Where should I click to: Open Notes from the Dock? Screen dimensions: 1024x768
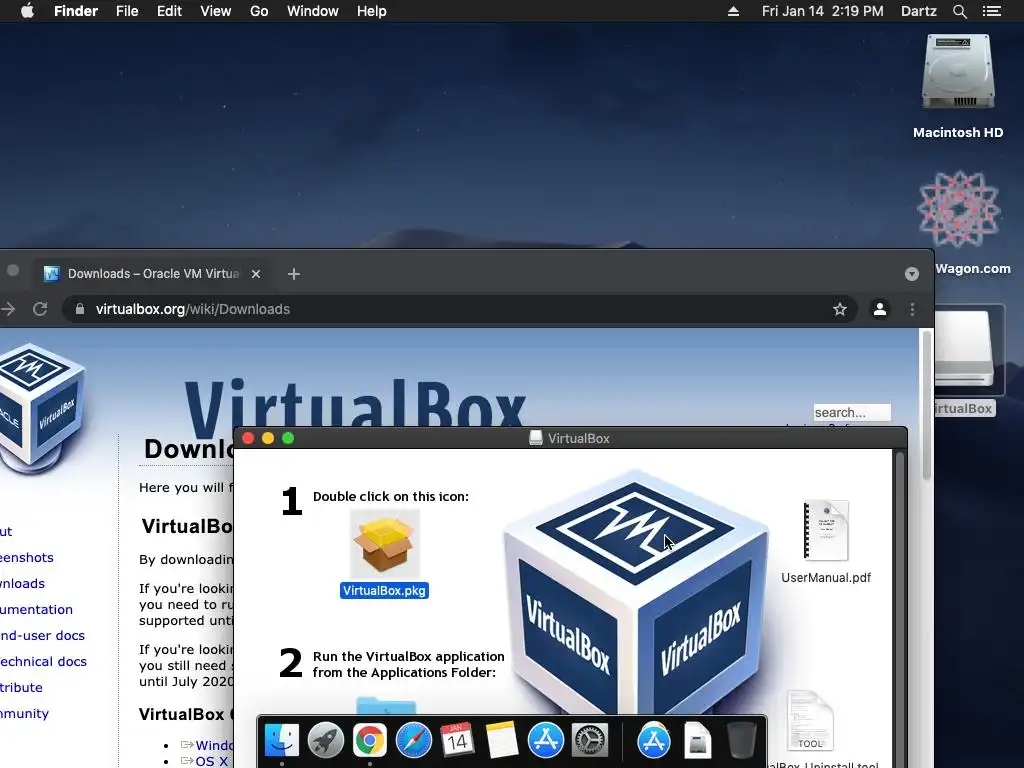point(502,741)
